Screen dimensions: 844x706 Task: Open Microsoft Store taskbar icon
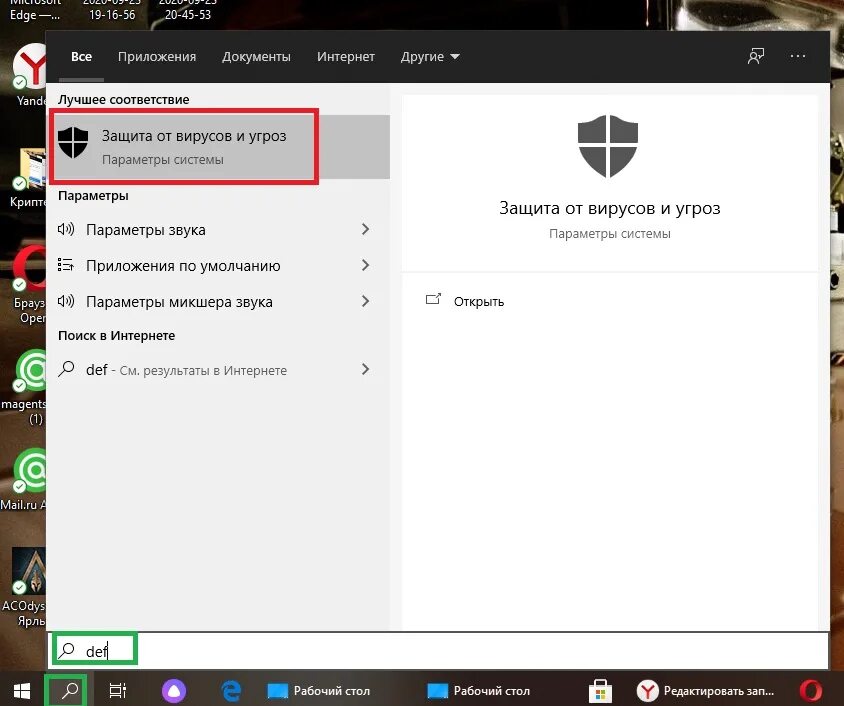click(x=600, y=691)
